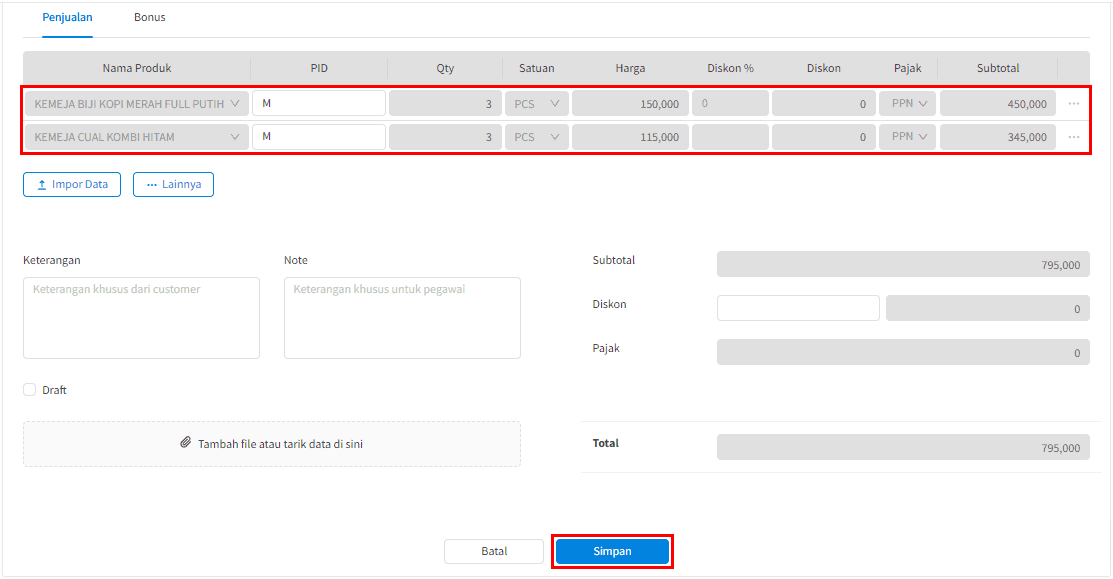Click summary Subtotal field 795,000
Viewport: 1113px width, 579px height.
click(x=904, y=265)
